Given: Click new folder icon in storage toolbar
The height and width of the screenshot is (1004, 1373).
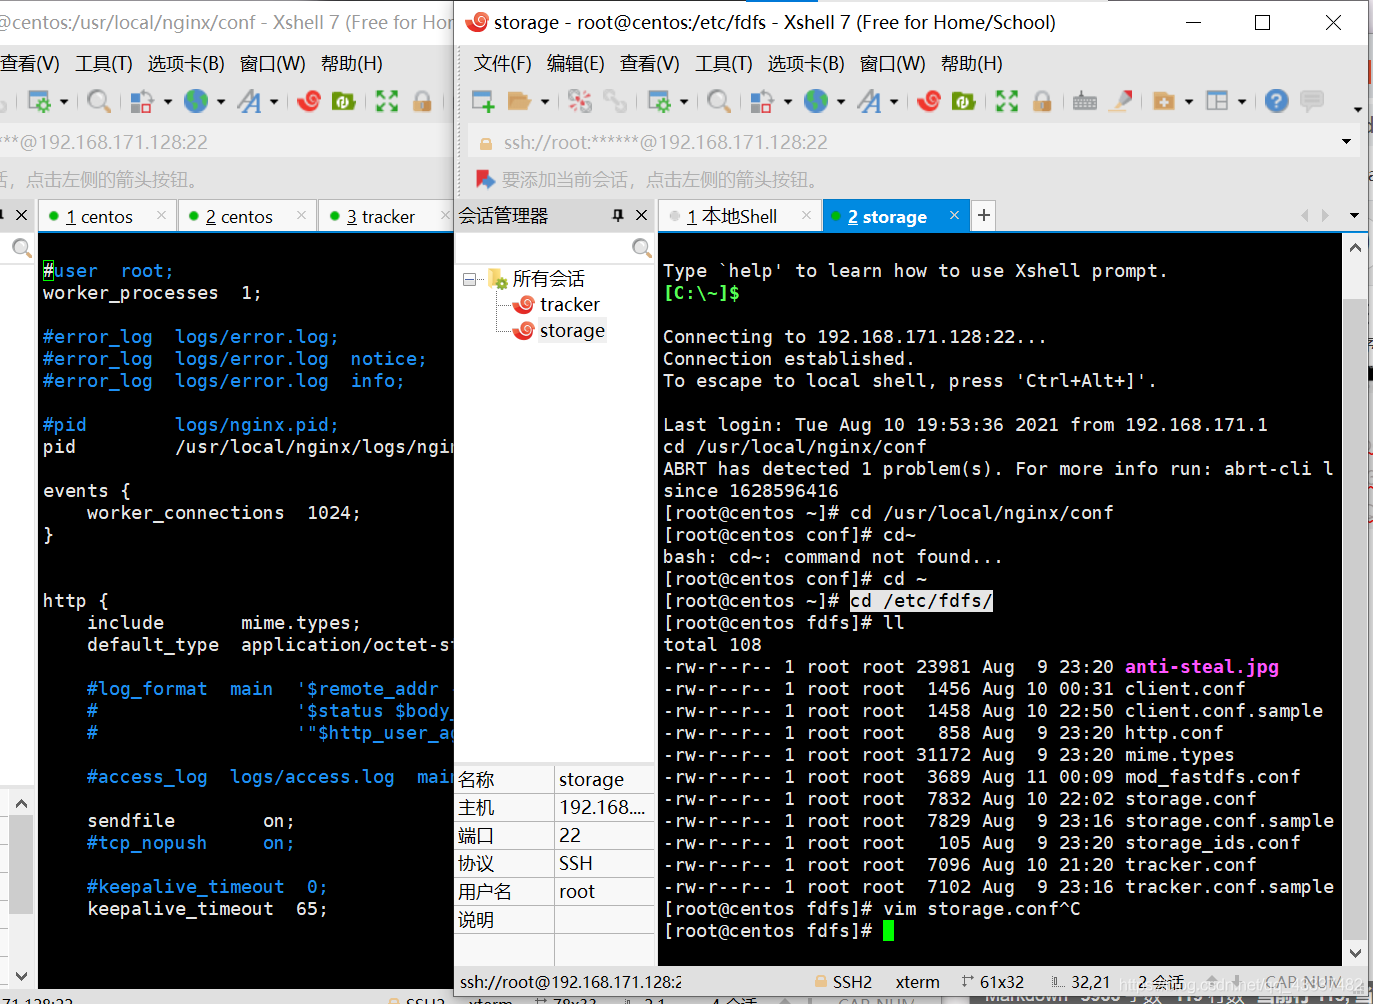Looking at the screenshot, I should (x=1164, y=101).
